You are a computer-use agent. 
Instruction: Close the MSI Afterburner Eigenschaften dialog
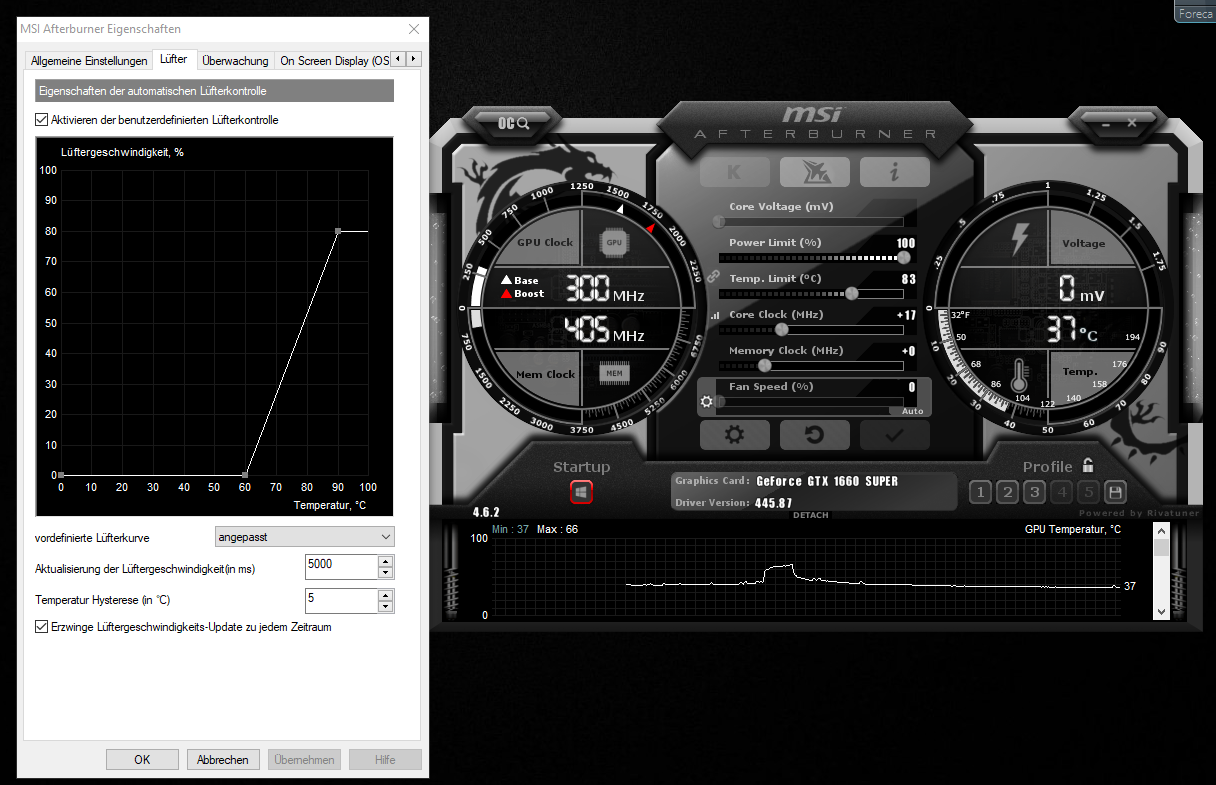coord(414,29)
